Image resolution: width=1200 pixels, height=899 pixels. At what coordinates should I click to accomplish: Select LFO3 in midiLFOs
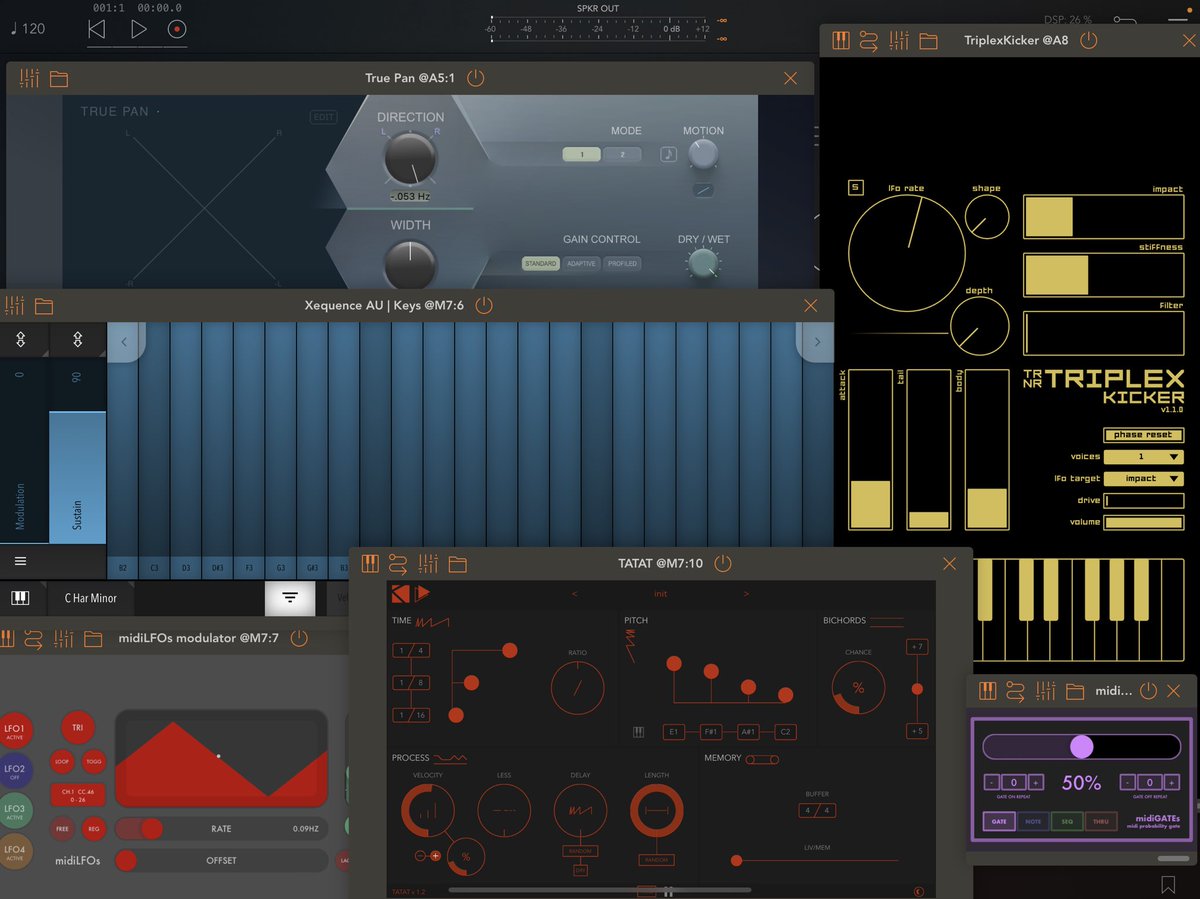[15, 811]
